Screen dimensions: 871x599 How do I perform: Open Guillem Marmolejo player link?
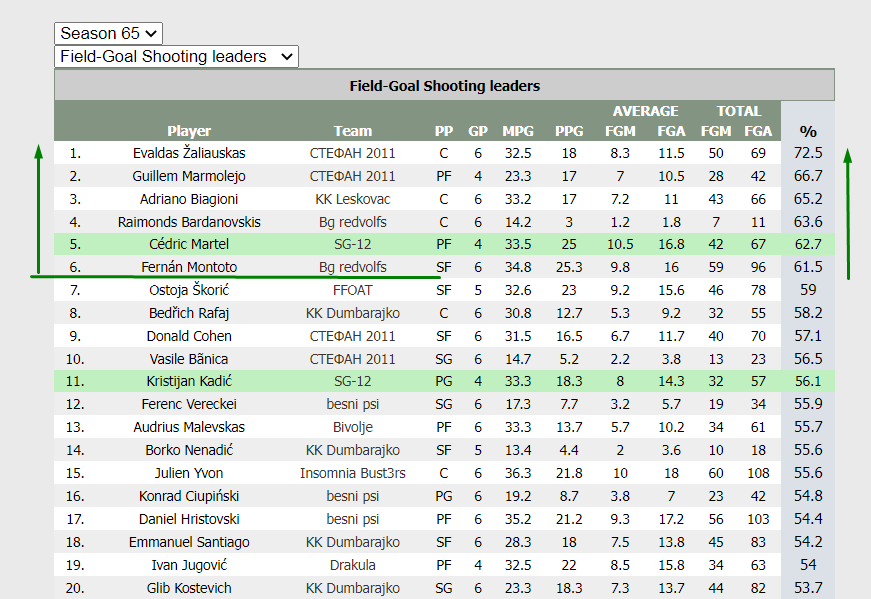point(189,176)
